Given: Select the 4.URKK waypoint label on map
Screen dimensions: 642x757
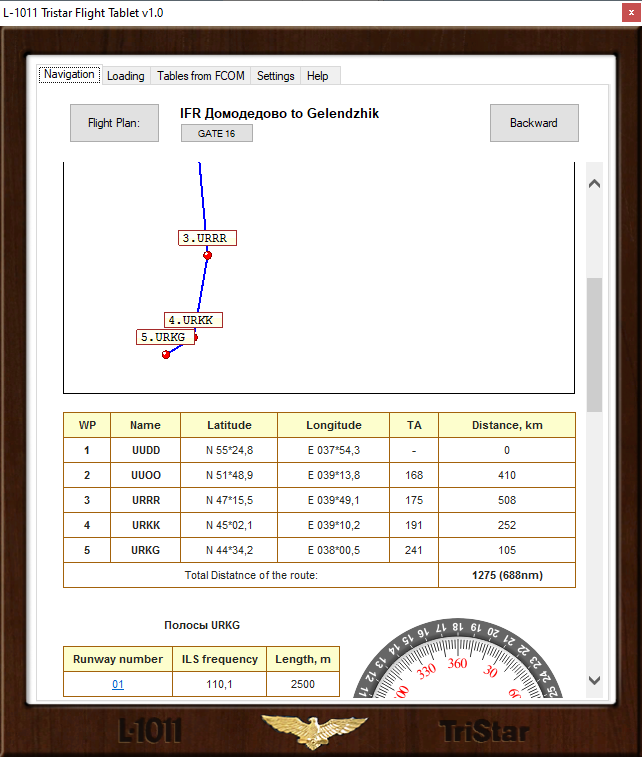Looking at the screenshot, I should 194,320.
